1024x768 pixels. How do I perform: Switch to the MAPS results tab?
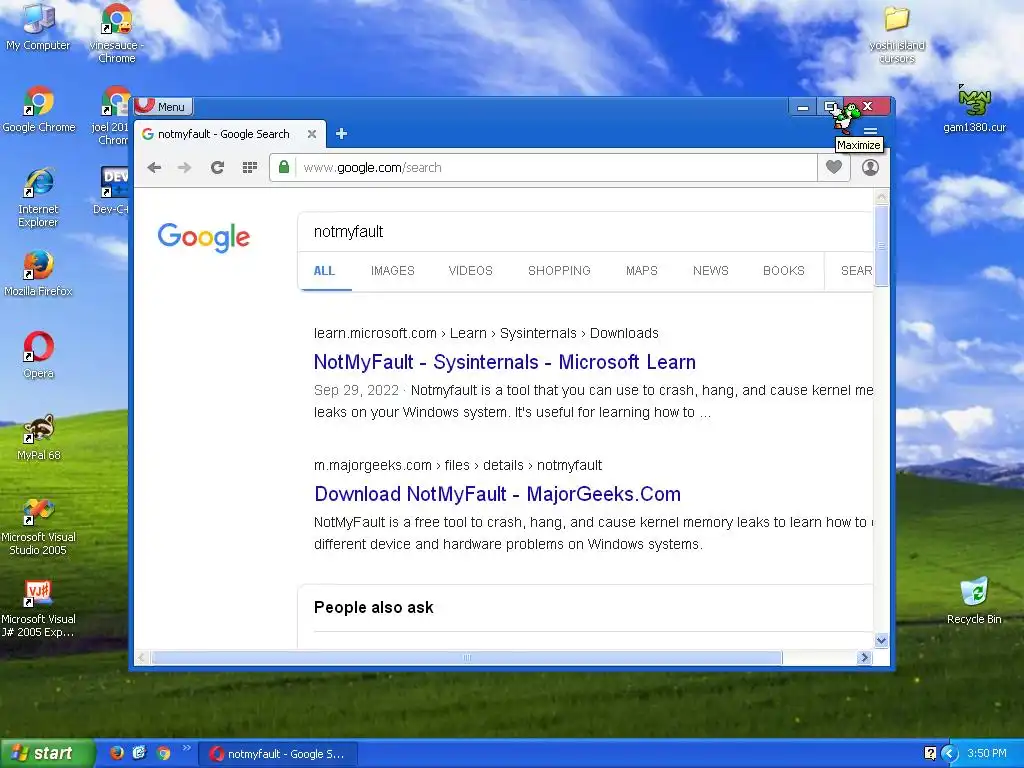pos(641,270)
